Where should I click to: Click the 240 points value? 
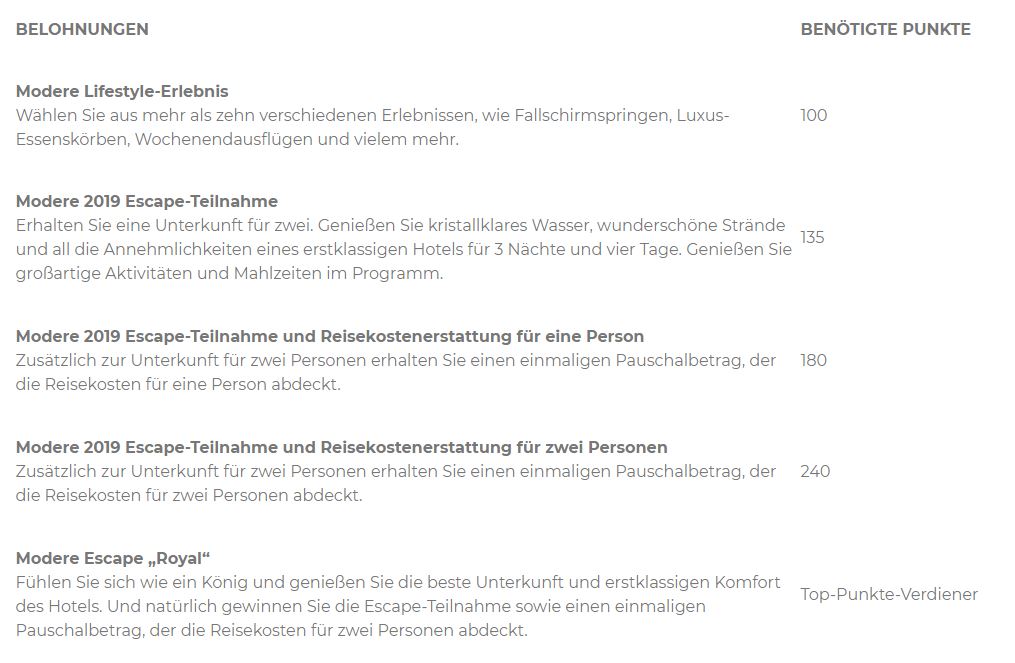coord(816,471)
